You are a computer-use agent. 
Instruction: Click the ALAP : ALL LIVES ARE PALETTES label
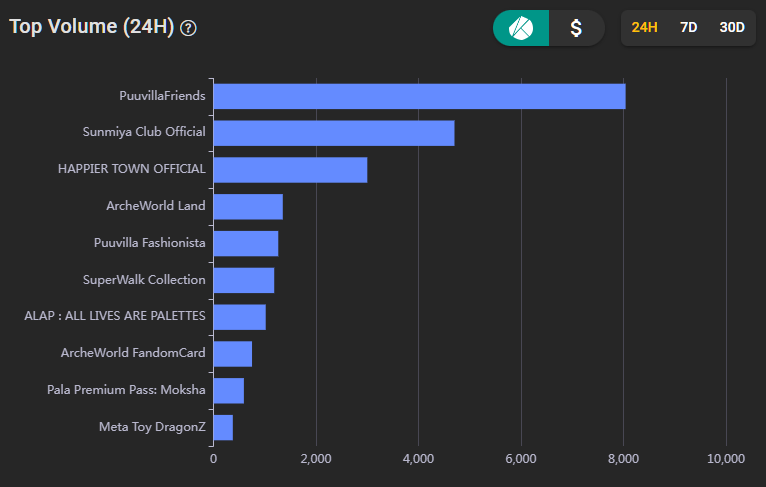[x=115, y=316]
